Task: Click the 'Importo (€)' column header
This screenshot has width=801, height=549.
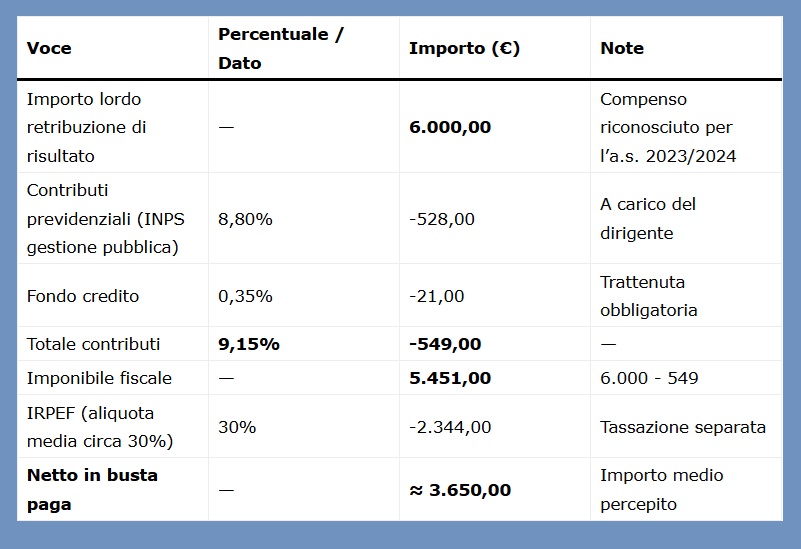Action: click(x=464, y=48)
